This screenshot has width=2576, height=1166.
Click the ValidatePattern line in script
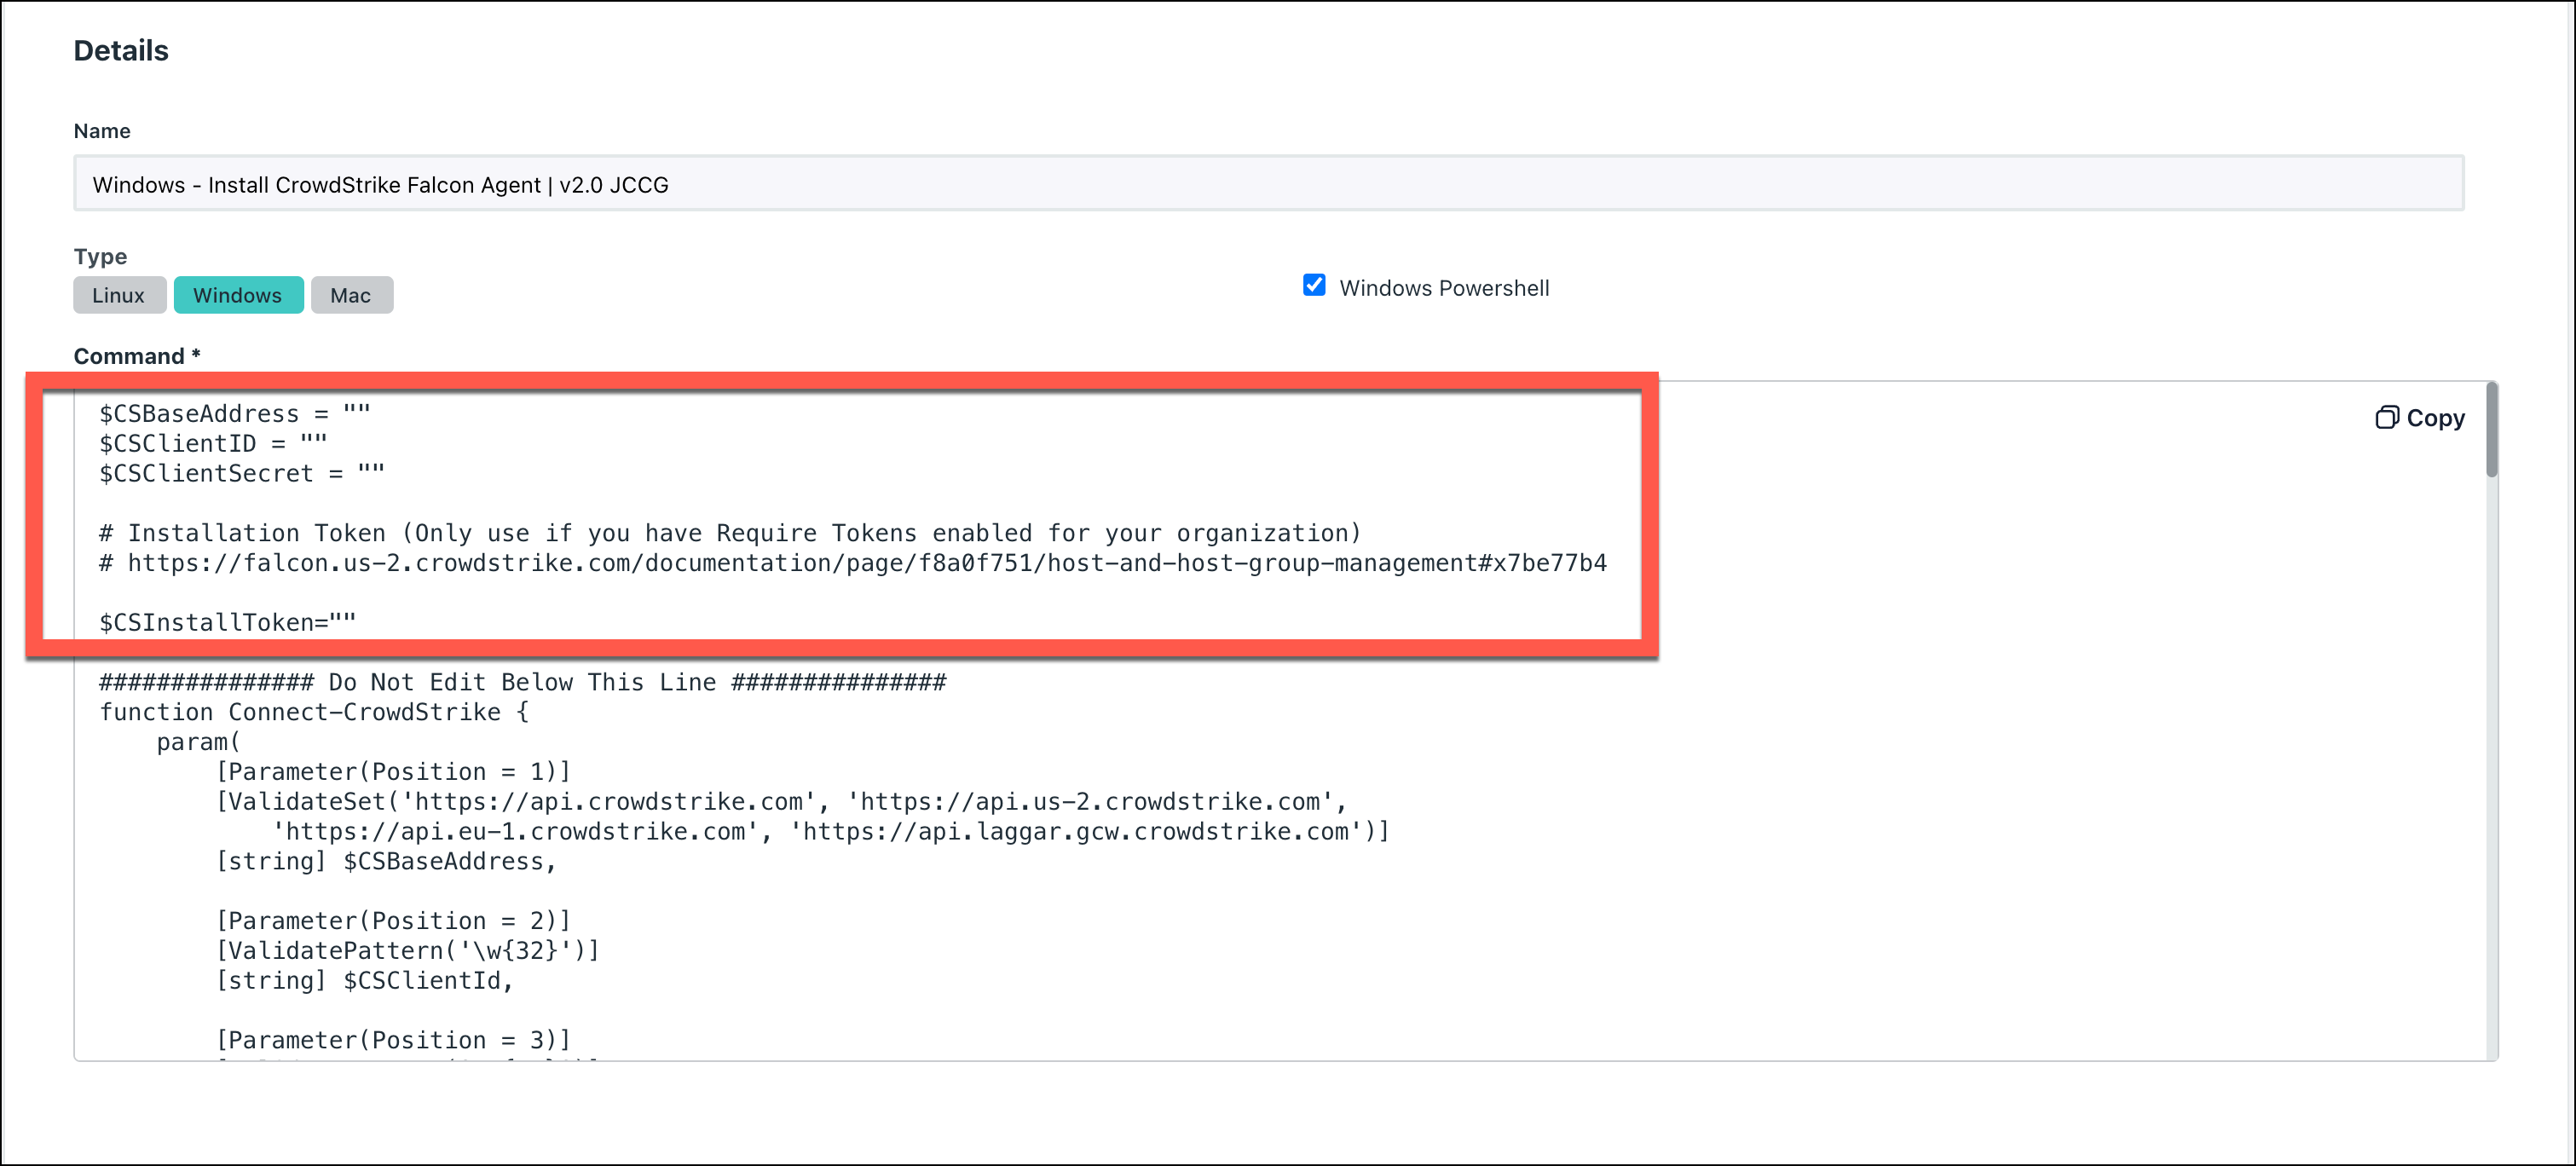pyautogui.click(x=407, y=950)
